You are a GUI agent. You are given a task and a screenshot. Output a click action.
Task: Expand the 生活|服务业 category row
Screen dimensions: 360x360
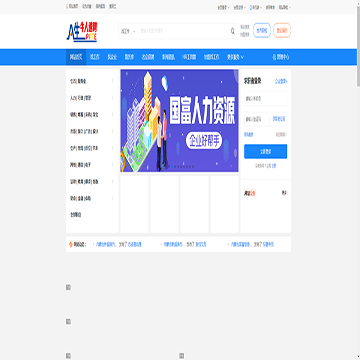click(92, 81)
